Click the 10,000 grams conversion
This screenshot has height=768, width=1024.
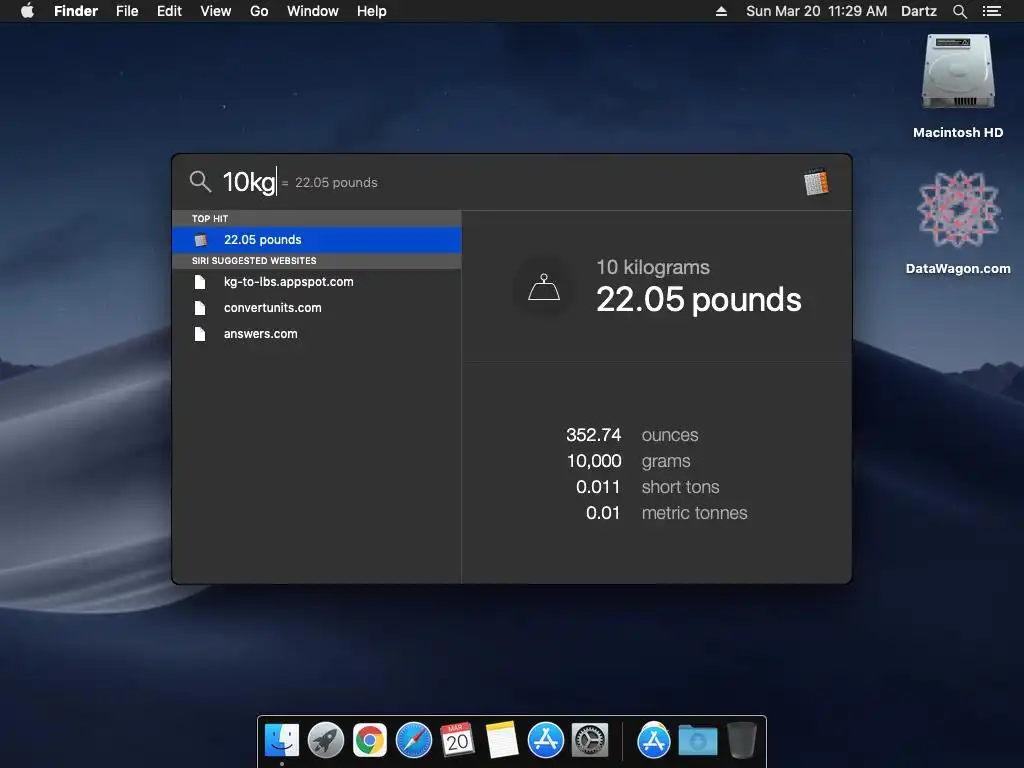(x=628, y=461)
